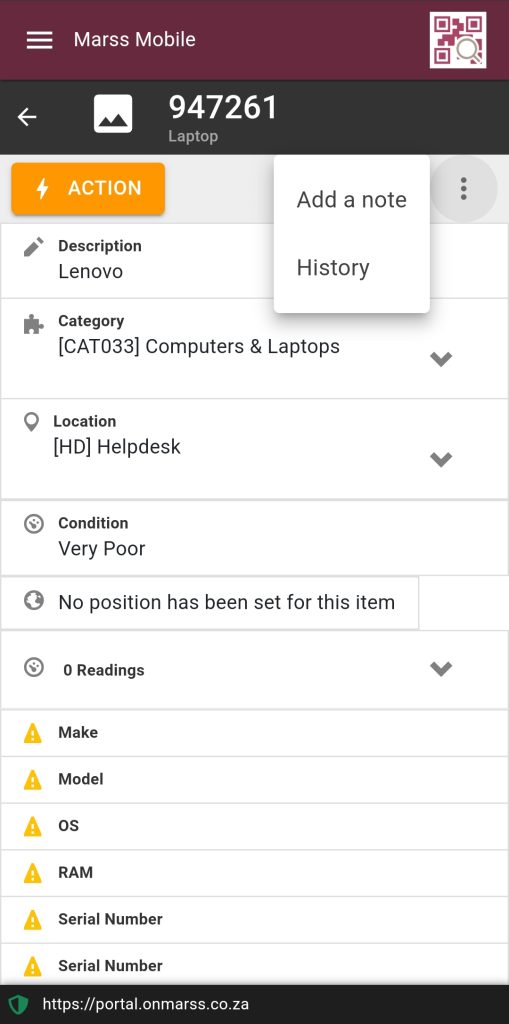The height and width of the screenshot is (1024, 509).
Task: Tap the Model attribute row
Action: point(254,780)
